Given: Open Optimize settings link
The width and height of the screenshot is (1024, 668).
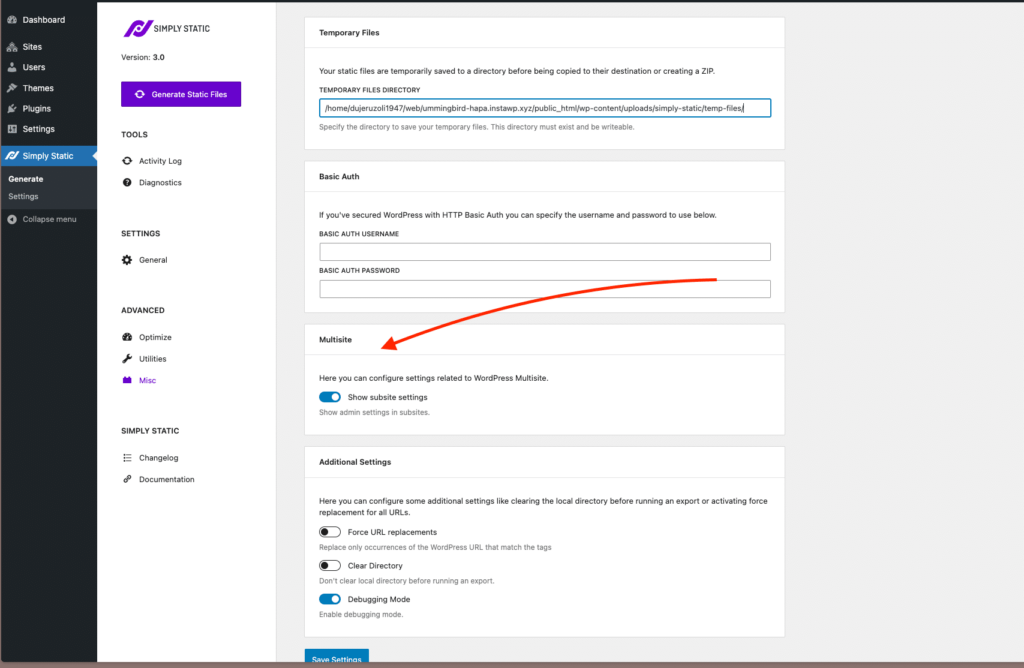Looking at the screenshot, I should [x=155, y=337].
